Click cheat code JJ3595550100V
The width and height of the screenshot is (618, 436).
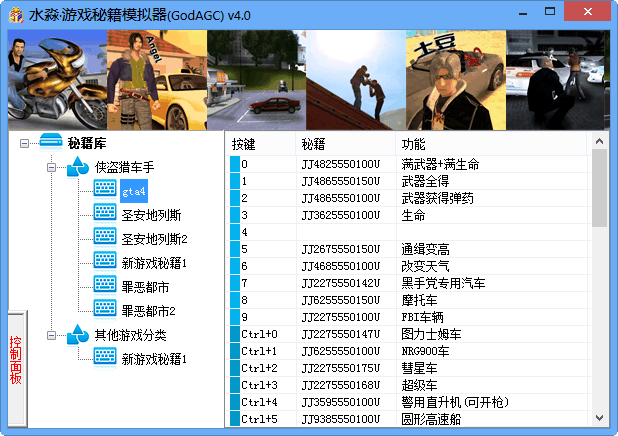coord(341,402)
